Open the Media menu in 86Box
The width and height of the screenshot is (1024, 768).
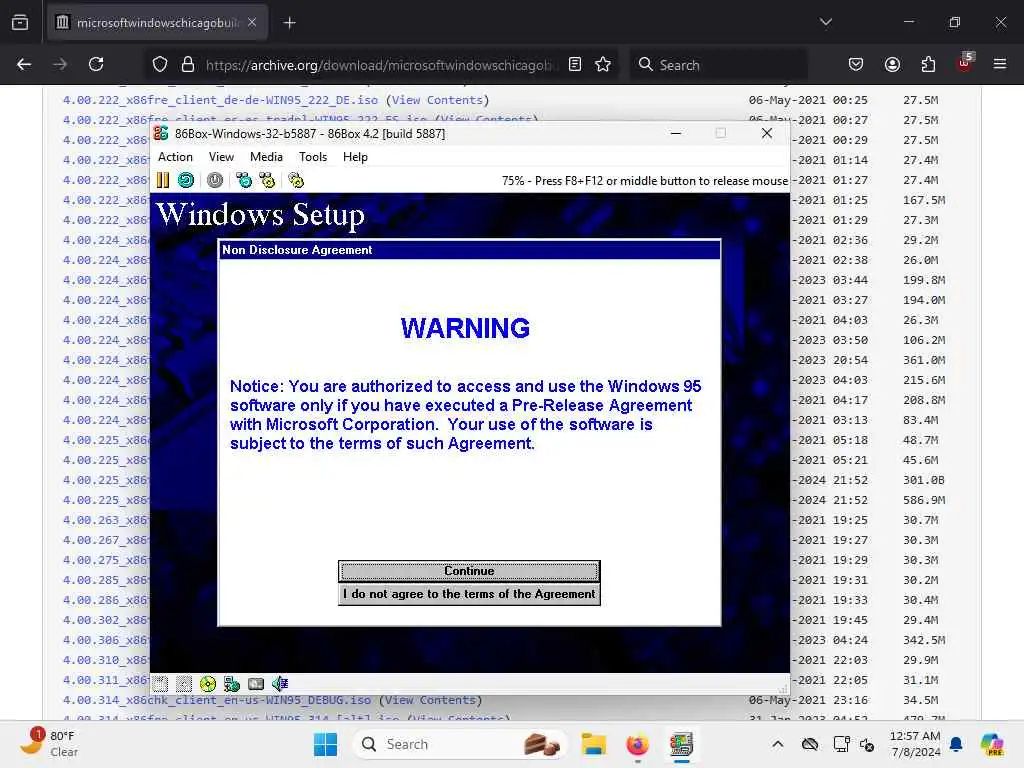(x=266, y=157)
